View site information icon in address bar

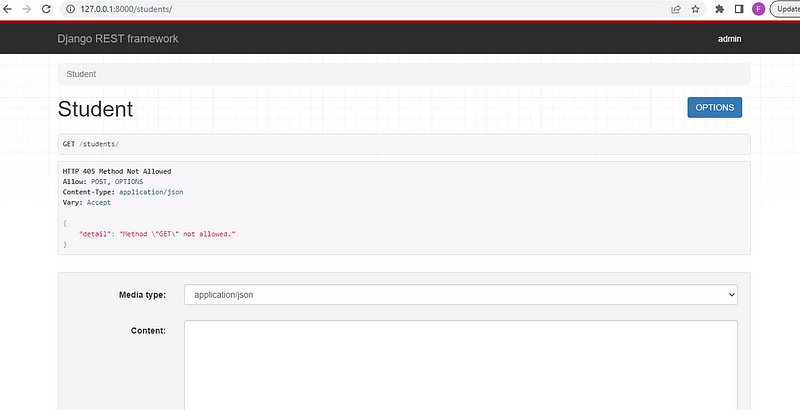click(70, 9)
